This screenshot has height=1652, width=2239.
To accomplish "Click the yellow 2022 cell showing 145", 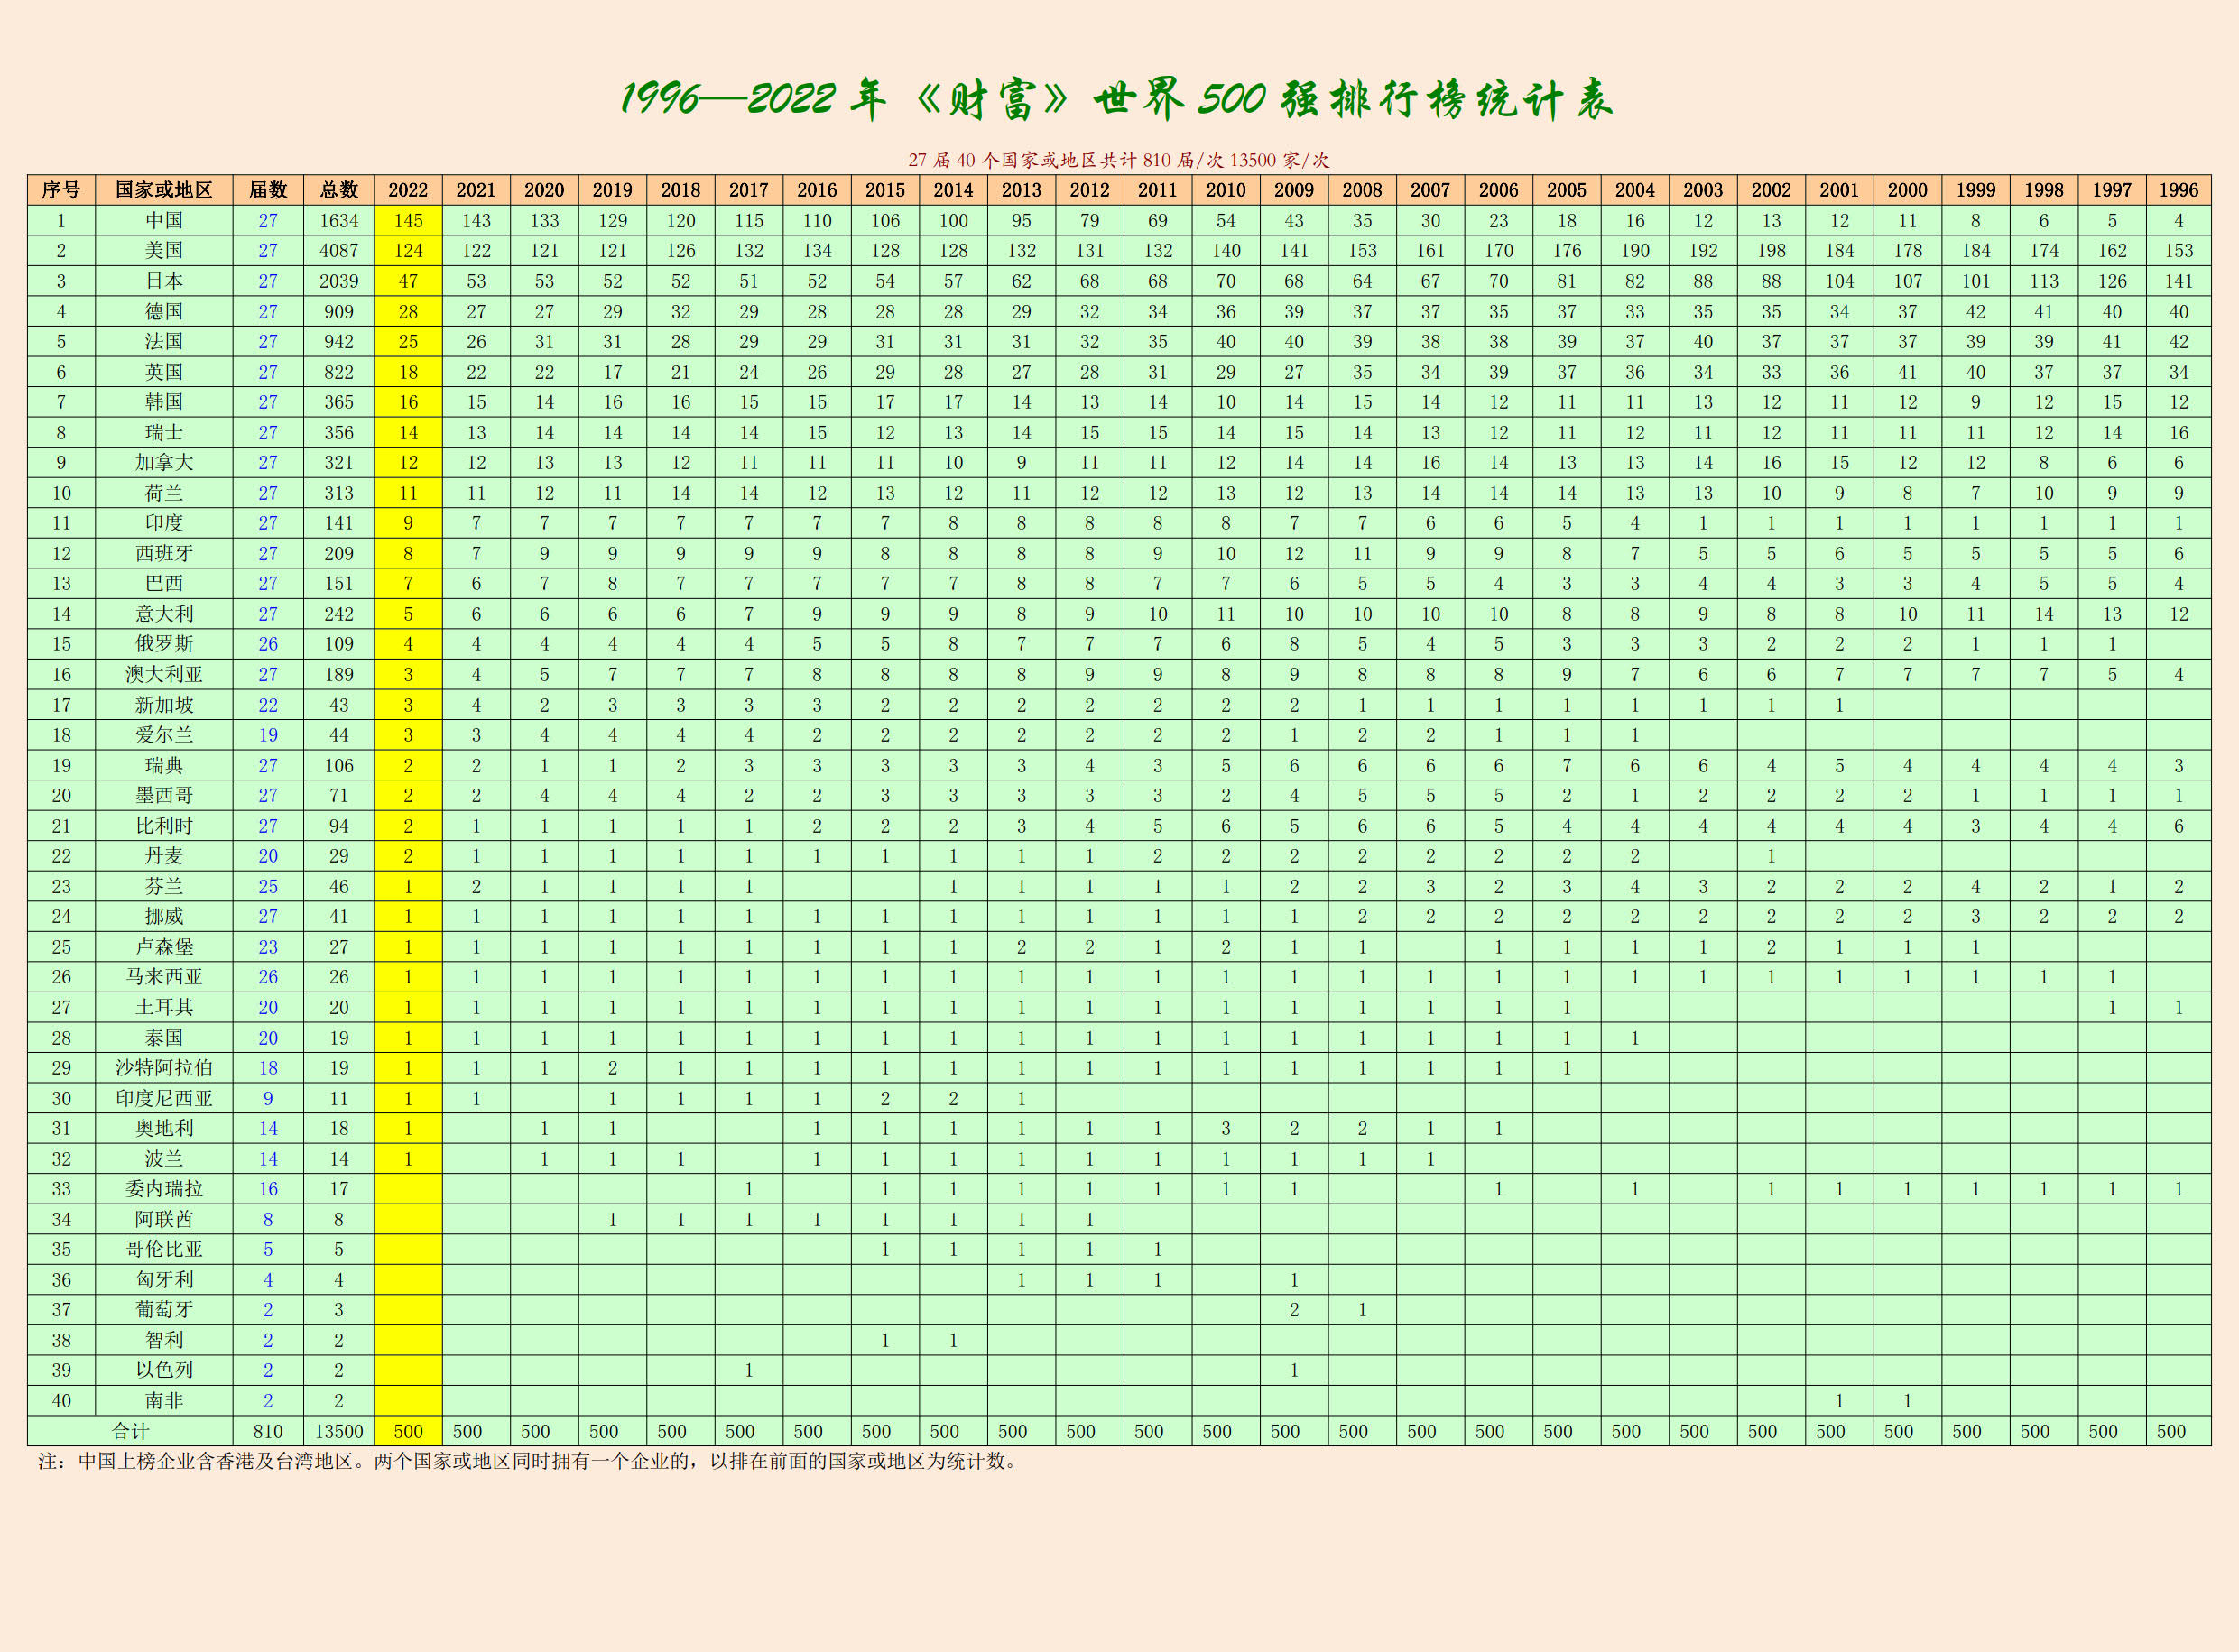I will point(407,220).
